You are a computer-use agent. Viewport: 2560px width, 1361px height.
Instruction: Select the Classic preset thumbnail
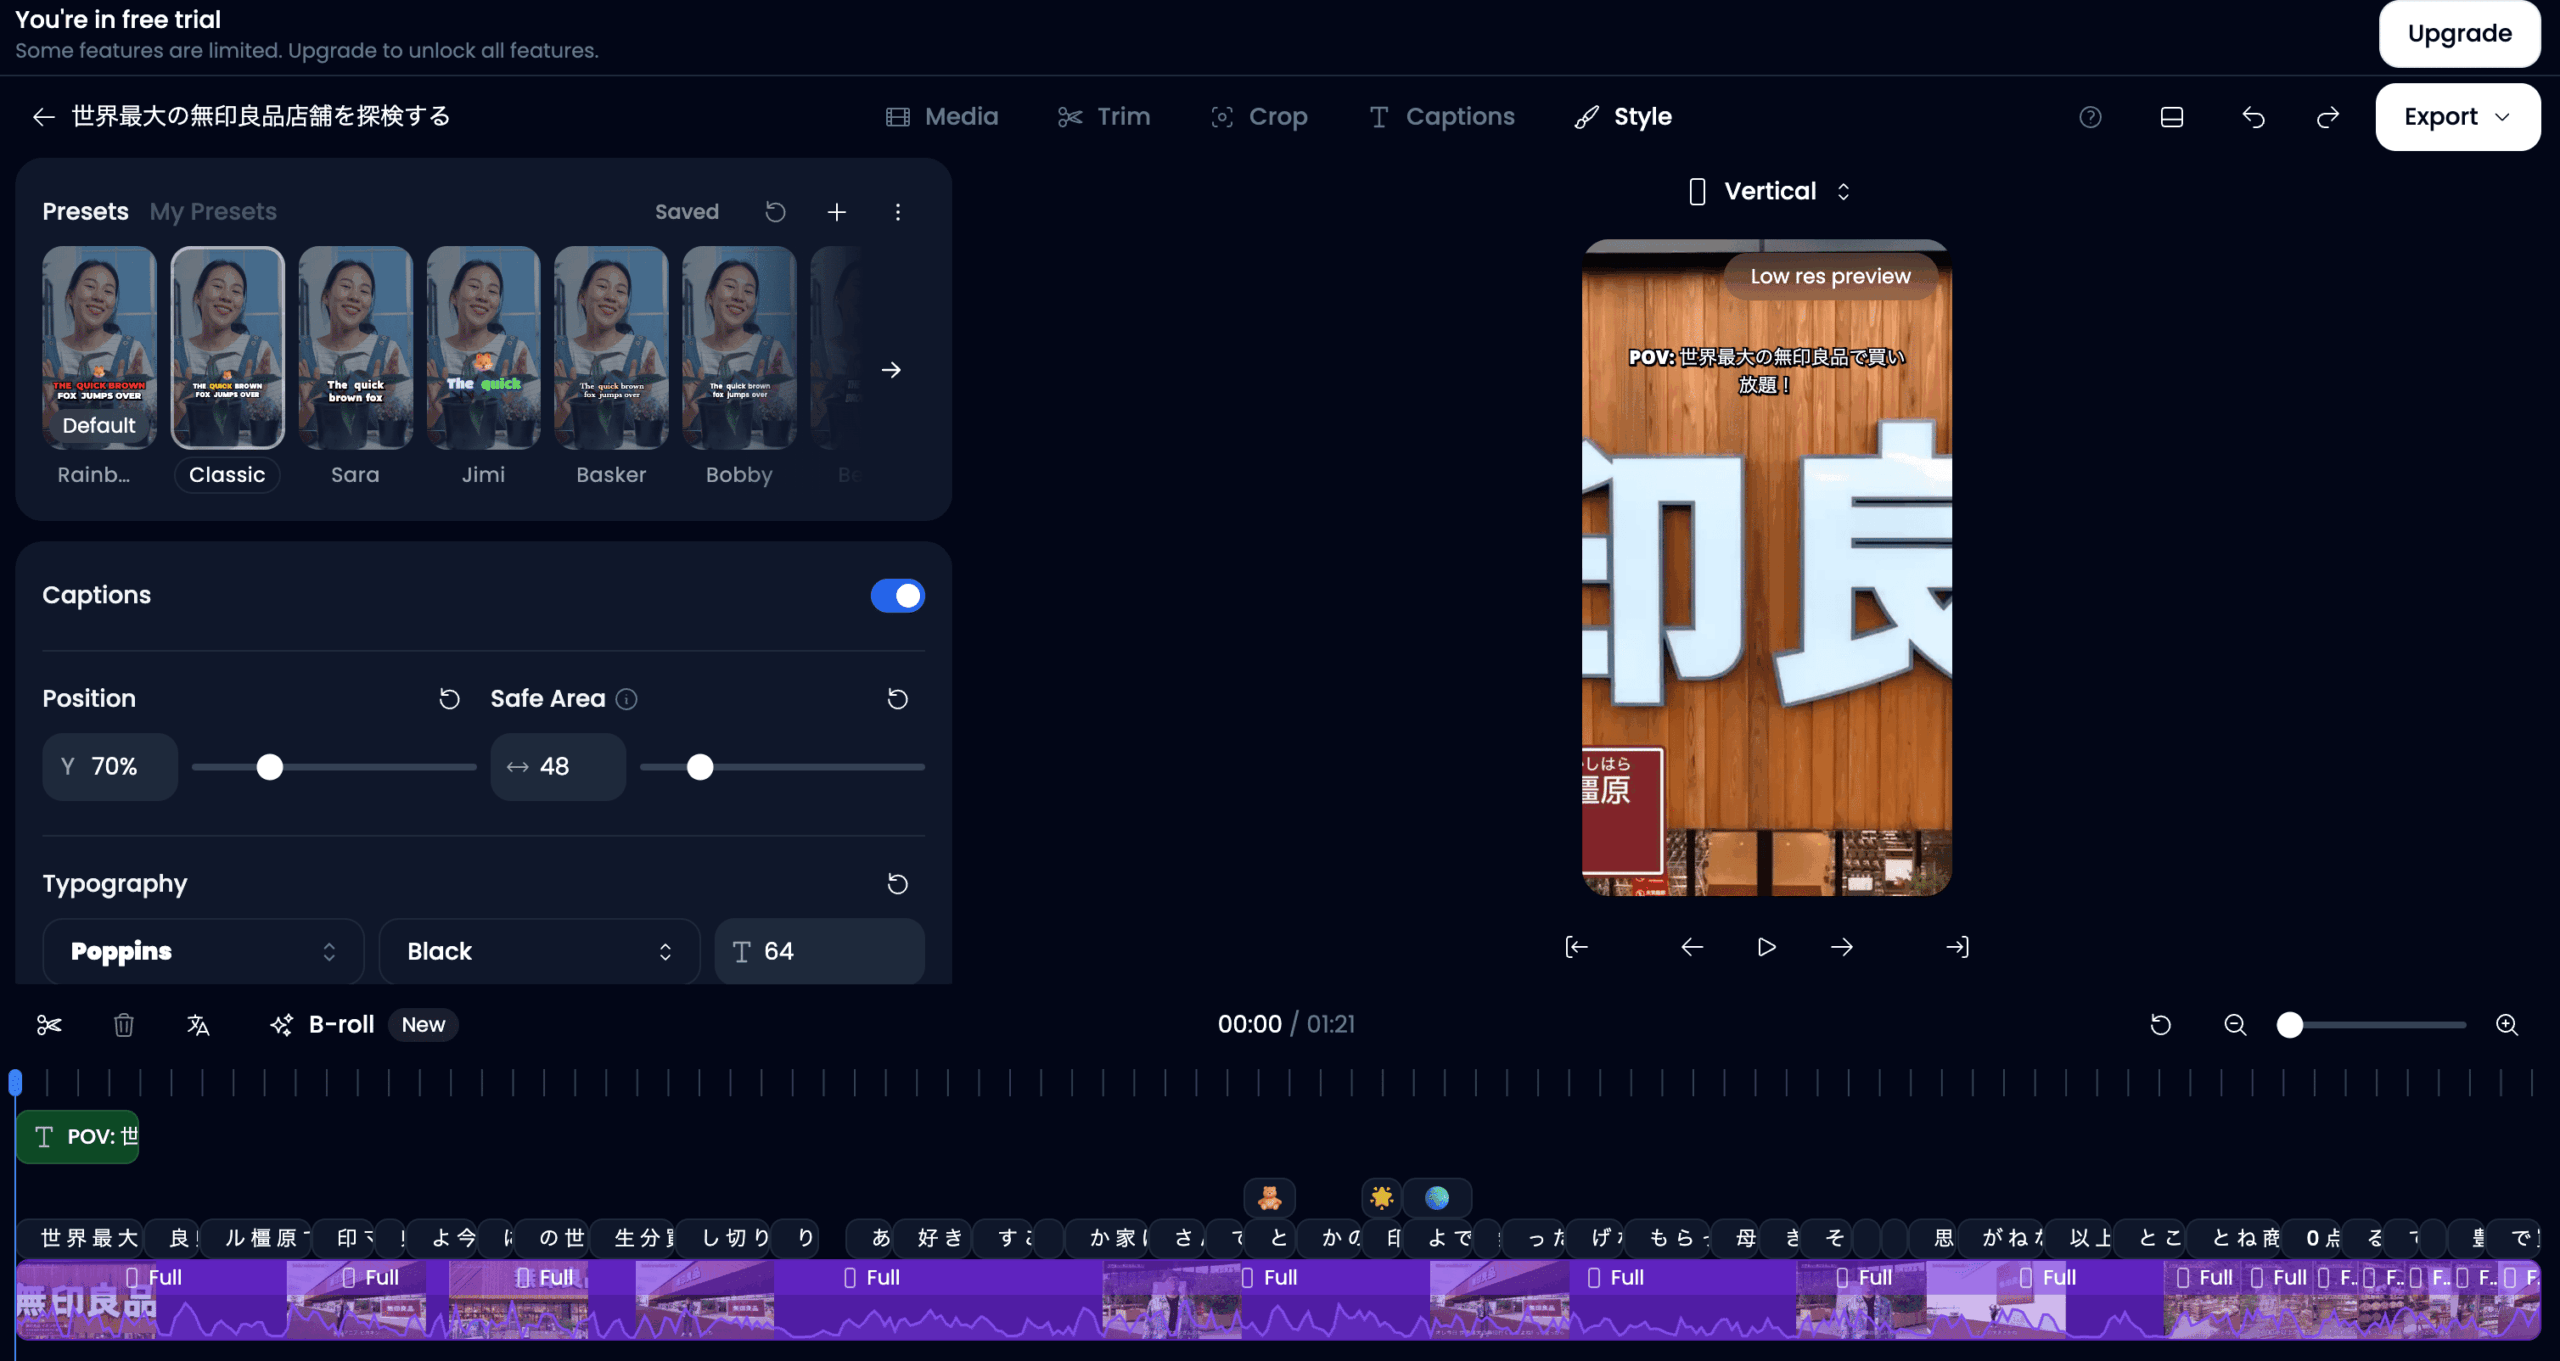pos(227,347)
